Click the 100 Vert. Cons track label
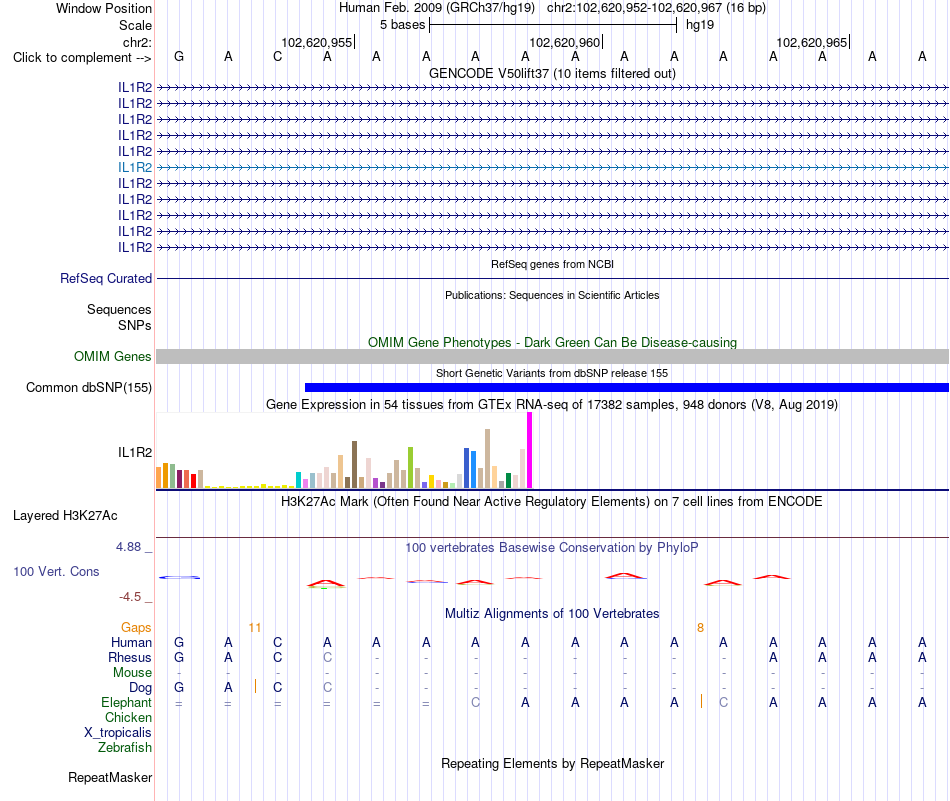This screenshot has width=950, height=801. (56, 571)
